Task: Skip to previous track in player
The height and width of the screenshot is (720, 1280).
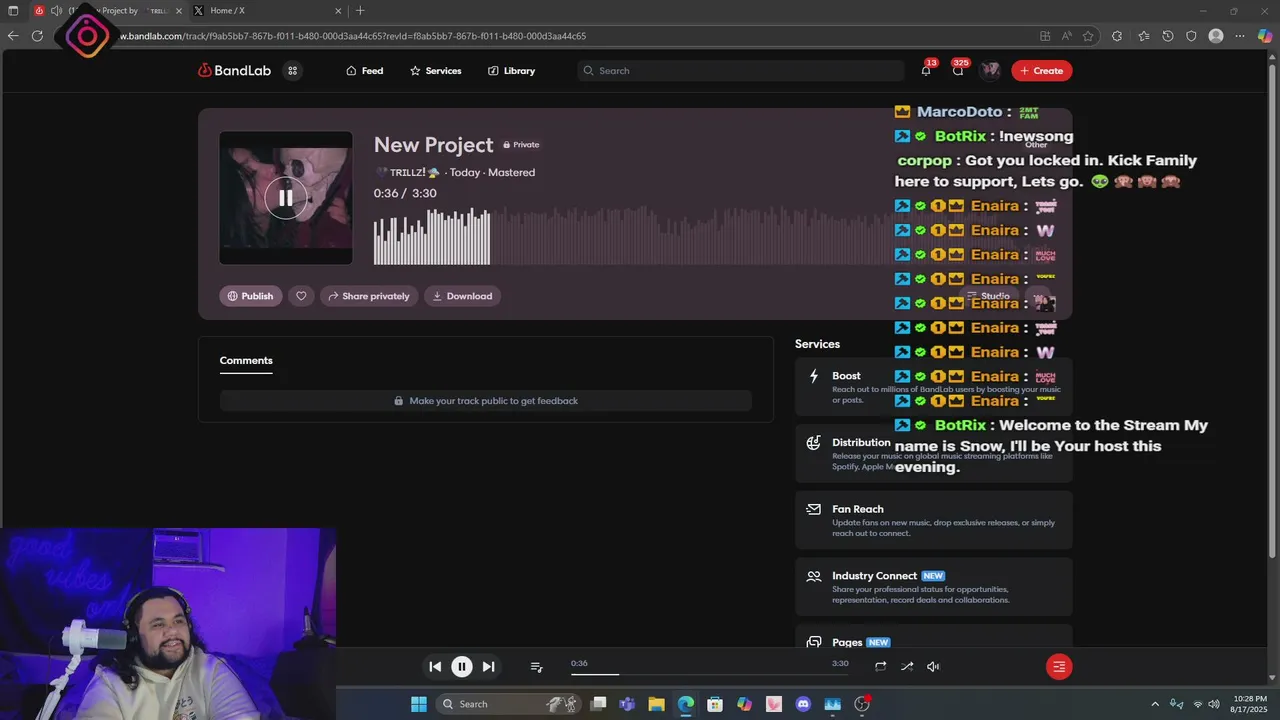Action: [x=435, y=667]
